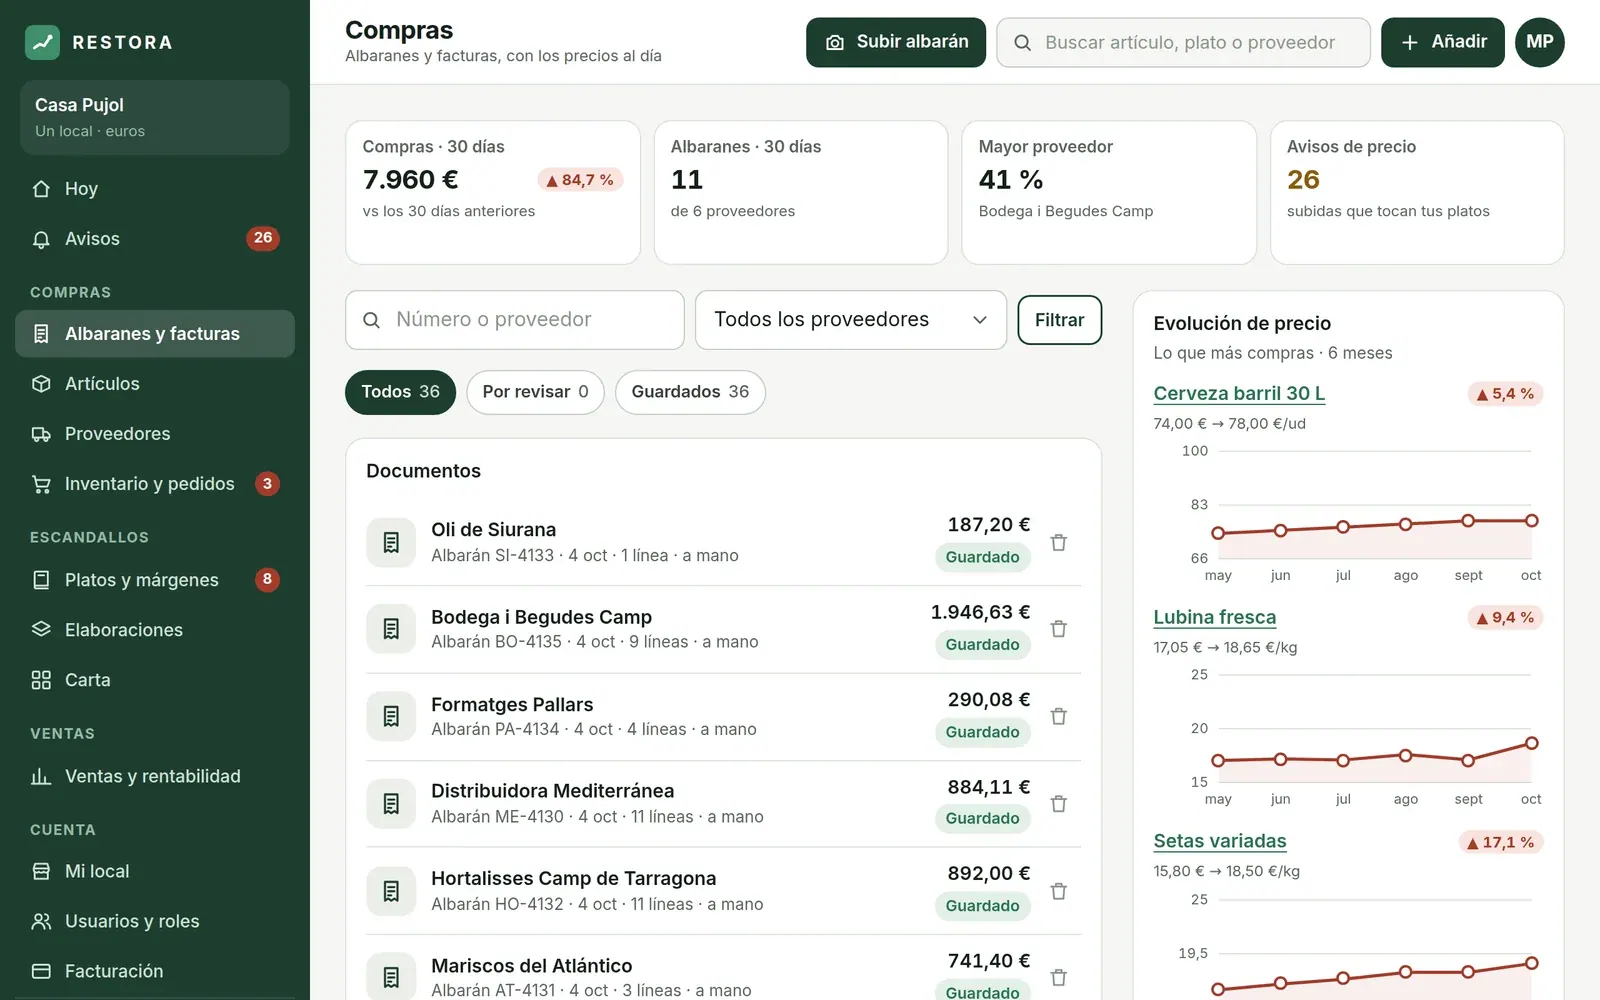Open the Lubina fresca link

click(1214, 617)
